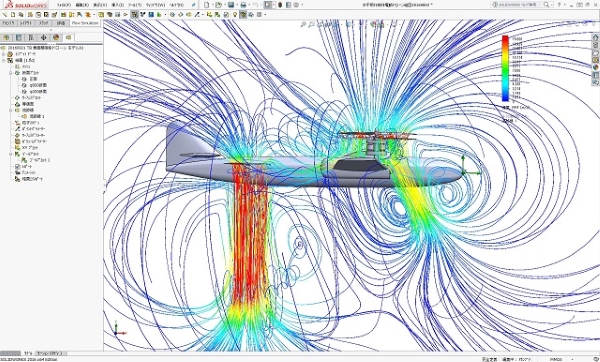Open the DisplayManager color sphere panel tab

coord(56,38)
